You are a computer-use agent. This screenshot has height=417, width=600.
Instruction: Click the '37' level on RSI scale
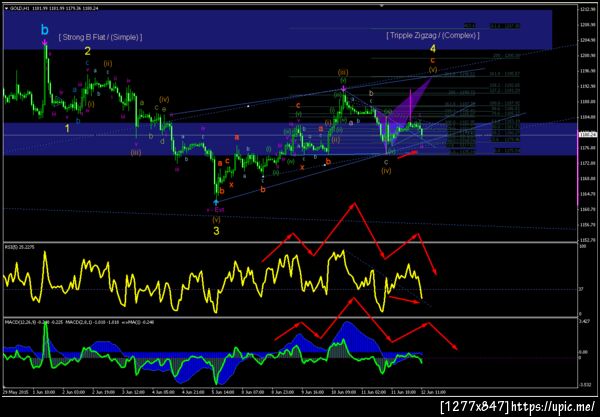pos(581,289)
